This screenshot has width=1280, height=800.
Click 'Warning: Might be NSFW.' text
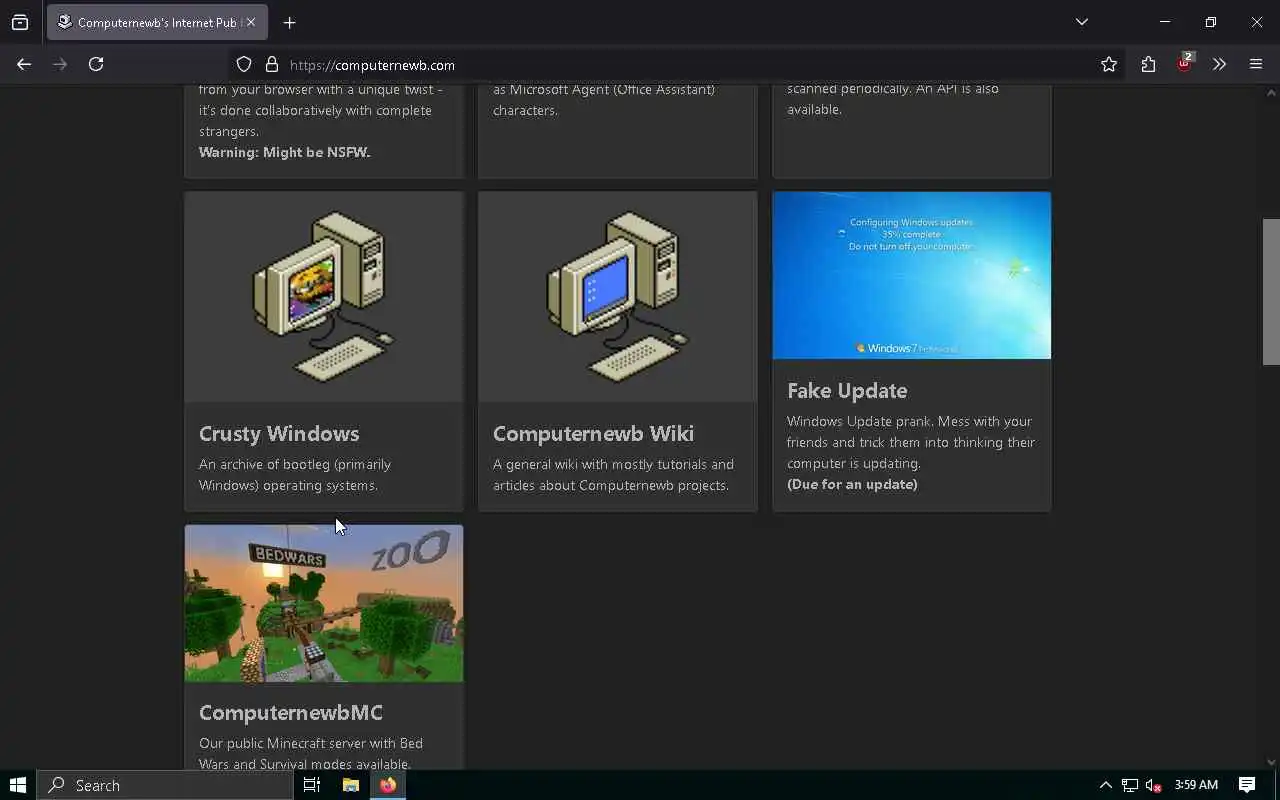coord(285,152)
